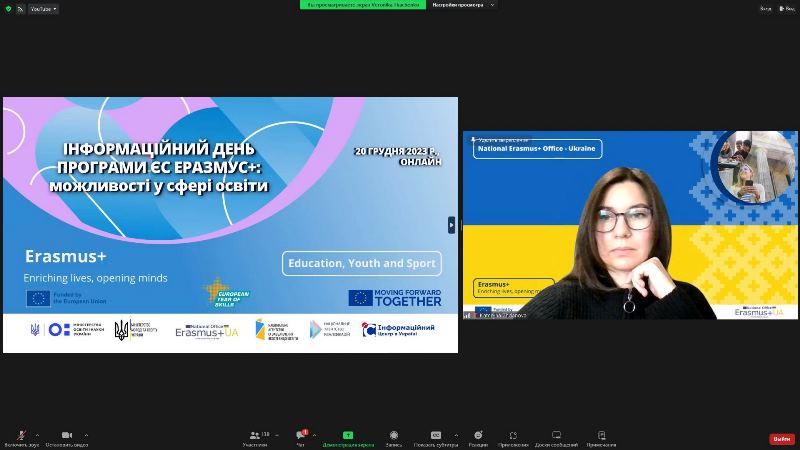The height and width of the screenshot is (450, 800).
Task: Open View Options menu at top
Action: point(463,5)
